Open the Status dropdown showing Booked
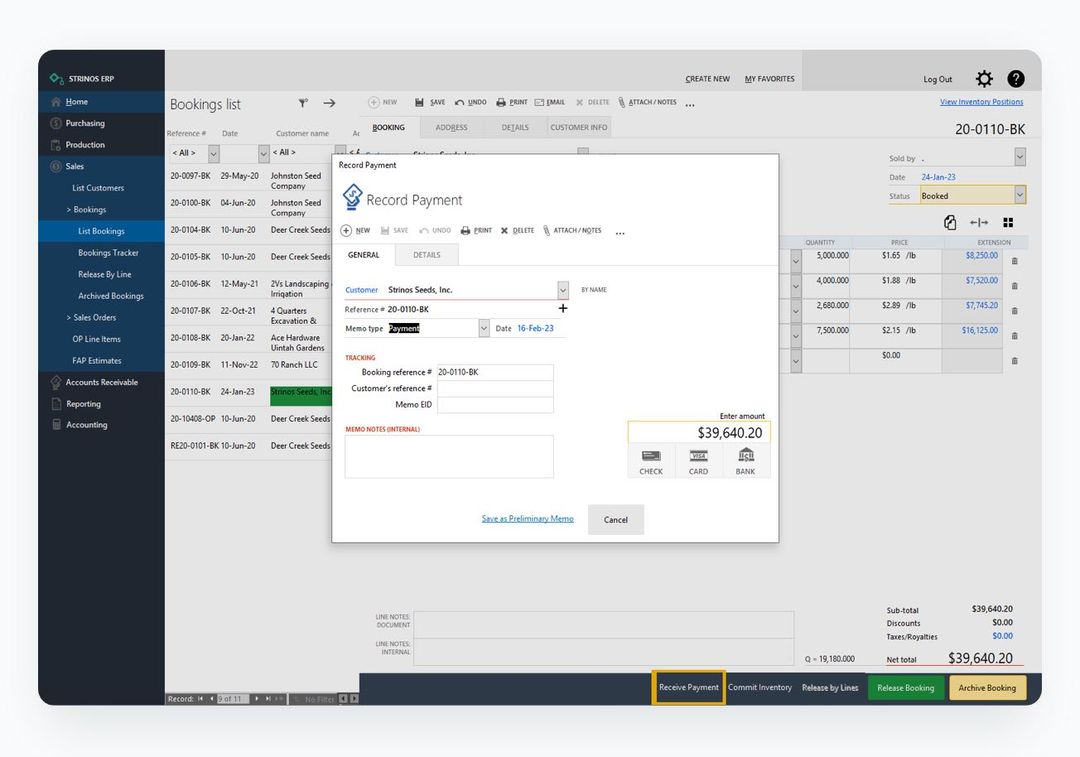The image size is (1080, 757). pyautogui.click(x=1018, y=193)
